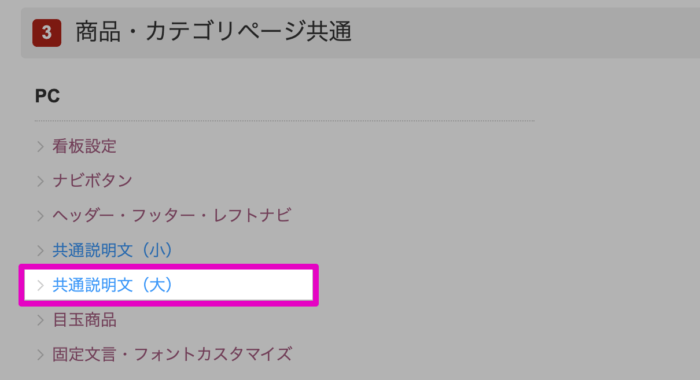This screenshot has height=380, width=700.
Task: Click the arrow icon beside ナビボタン
Action: tap(40, 181)
